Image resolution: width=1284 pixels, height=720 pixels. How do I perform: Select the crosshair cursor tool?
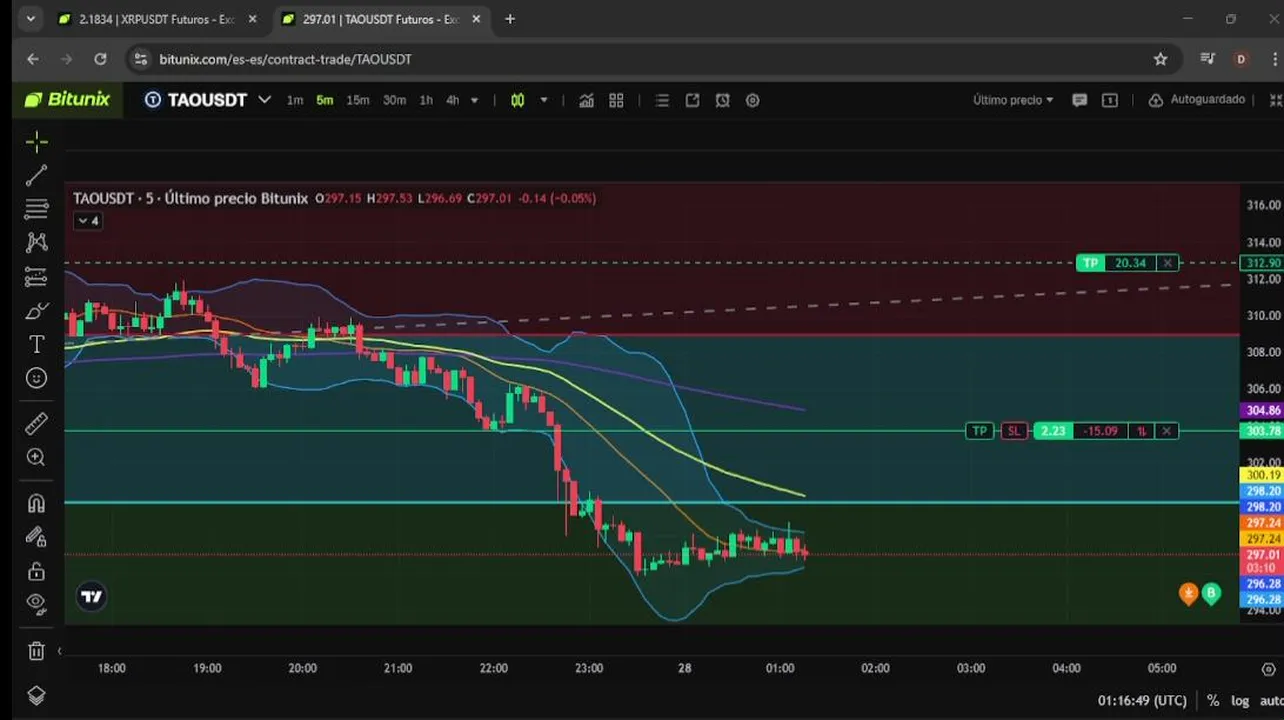point(36,142)
